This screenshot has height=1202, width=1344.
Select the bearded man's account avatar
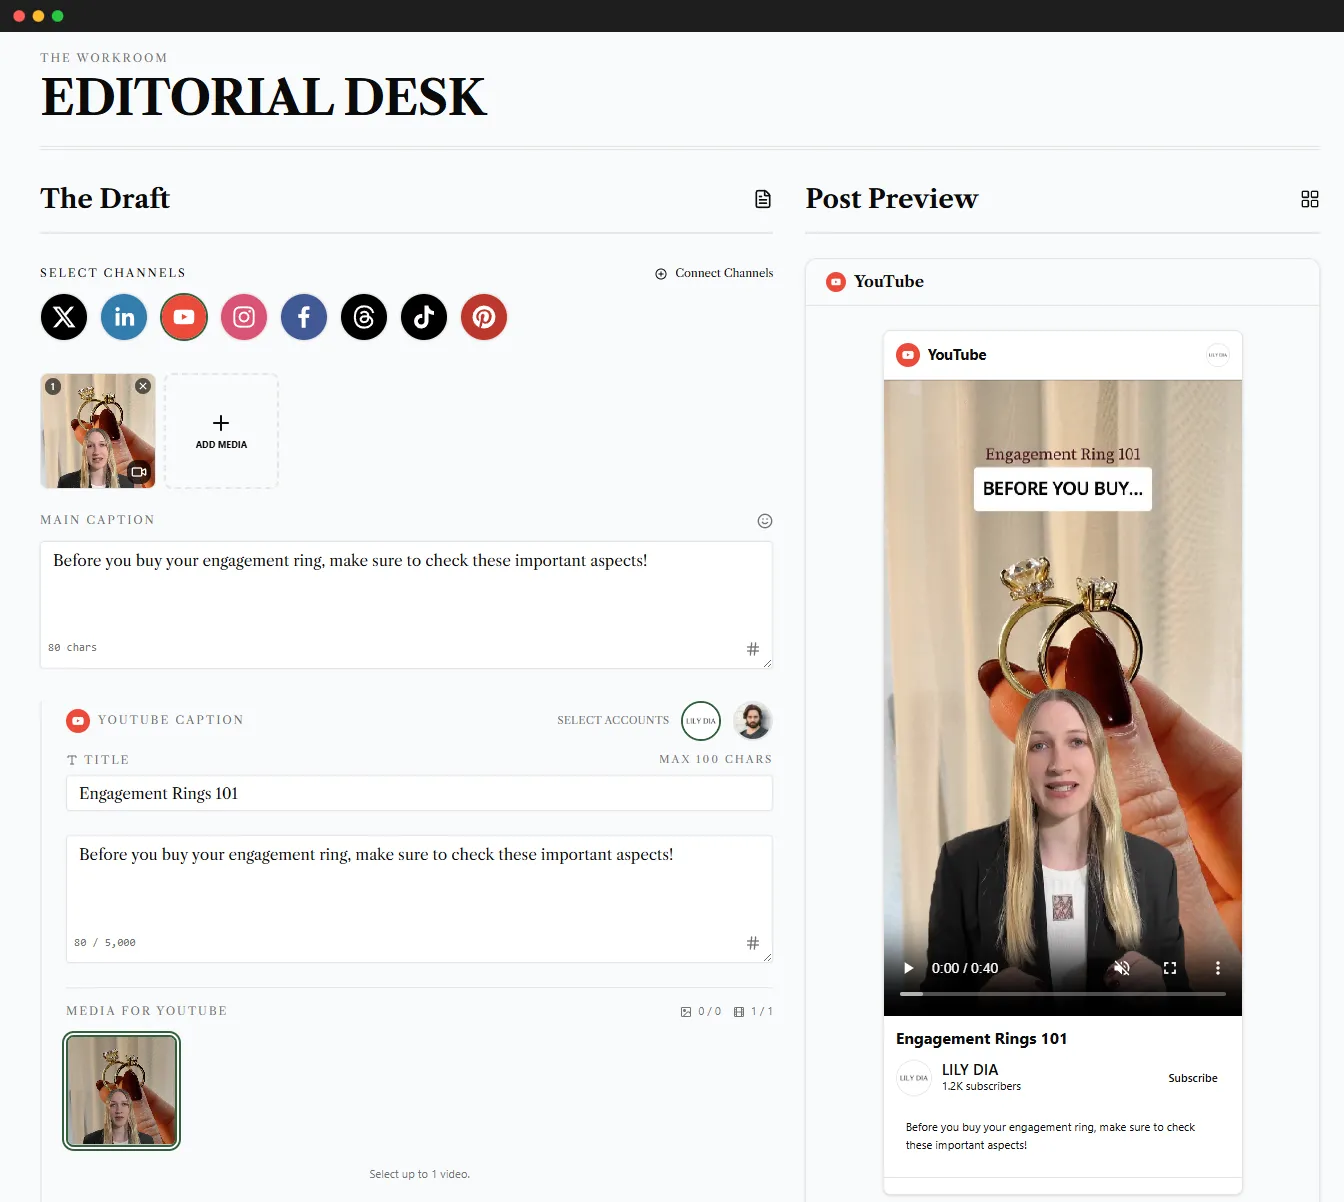(752, 720)
